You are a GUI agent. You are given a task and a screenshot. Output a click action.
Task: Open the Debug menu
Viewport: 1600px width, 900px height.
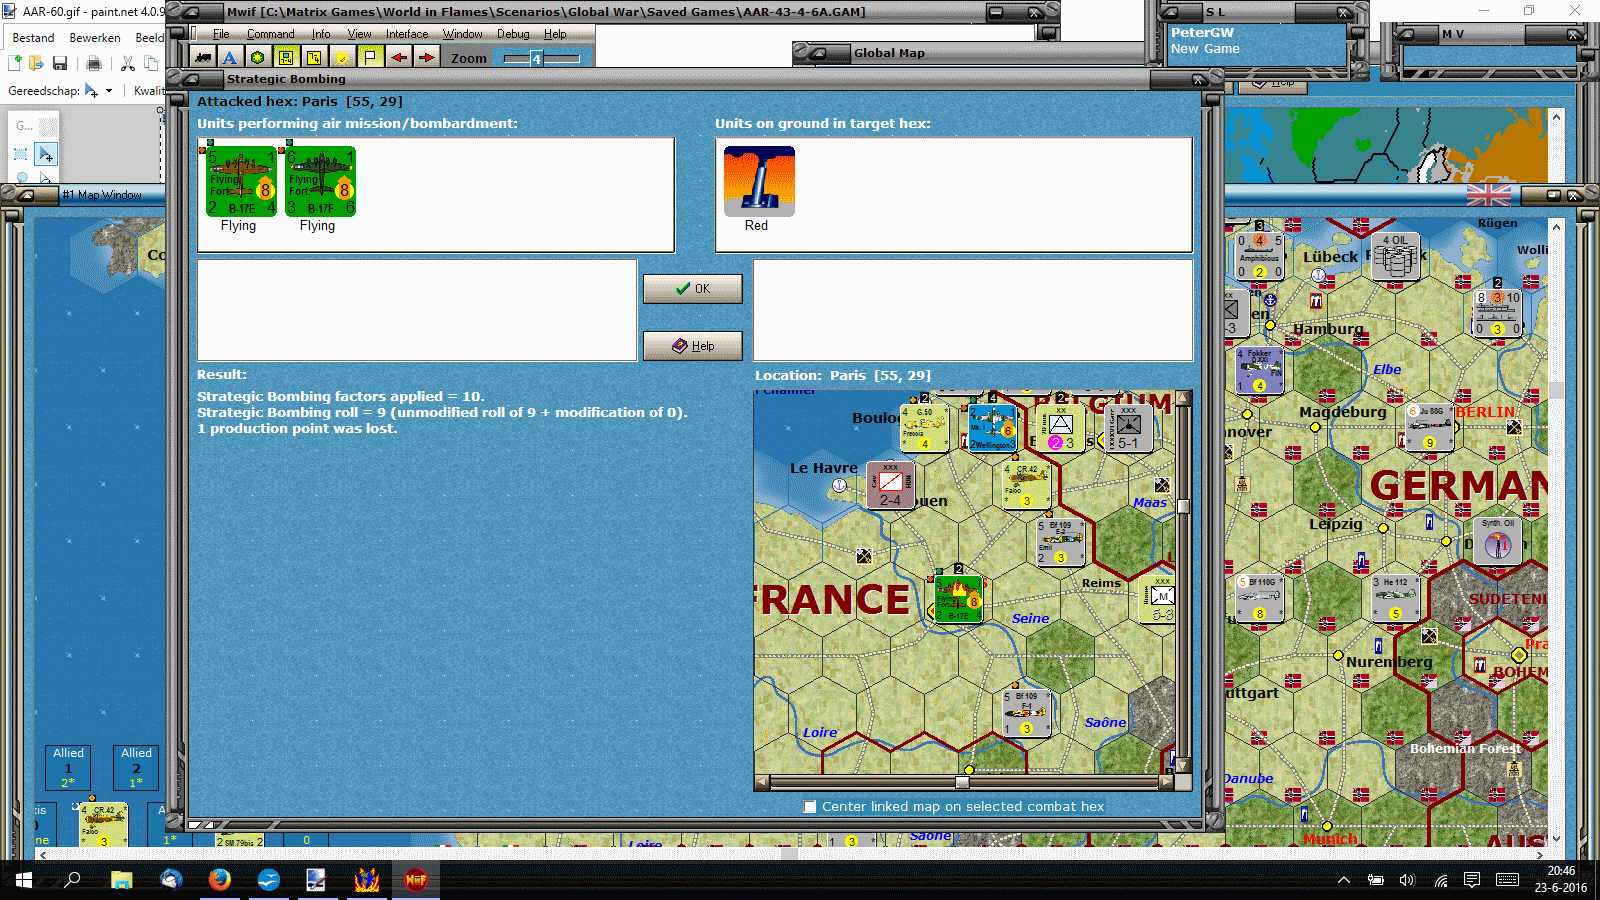513,34
